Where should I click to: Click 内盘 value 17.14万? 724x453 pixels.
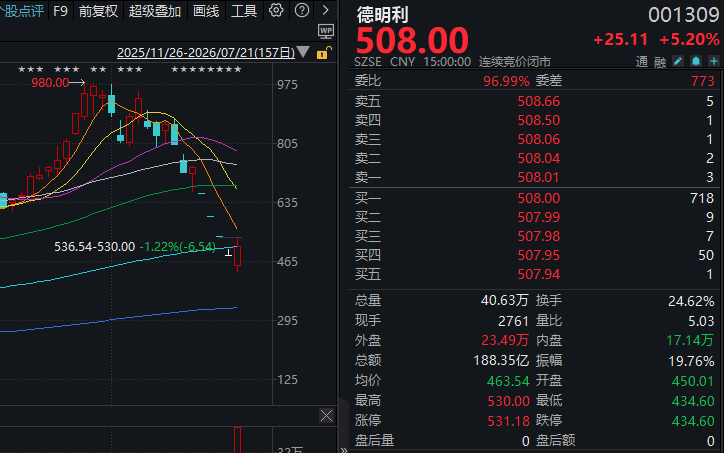click(x=690, y=340)
